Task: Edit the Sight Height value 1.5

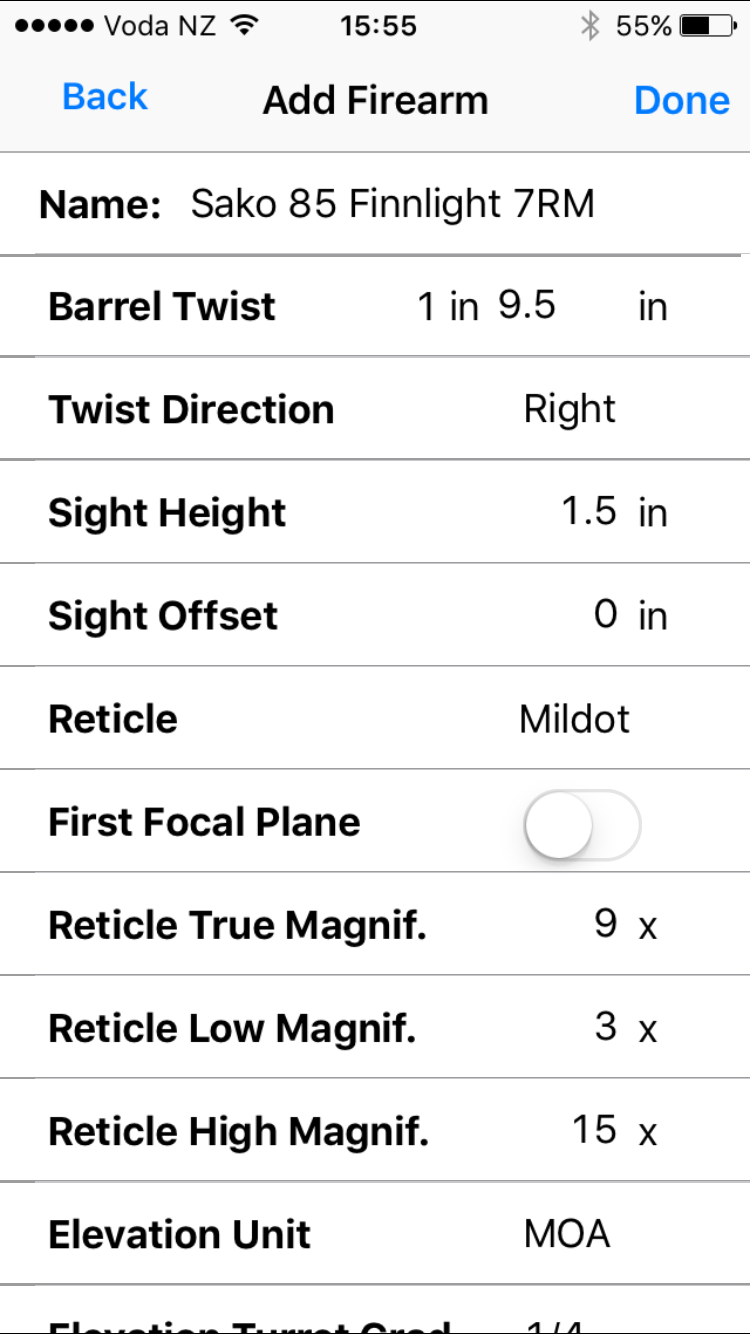Action: [589, 512]
